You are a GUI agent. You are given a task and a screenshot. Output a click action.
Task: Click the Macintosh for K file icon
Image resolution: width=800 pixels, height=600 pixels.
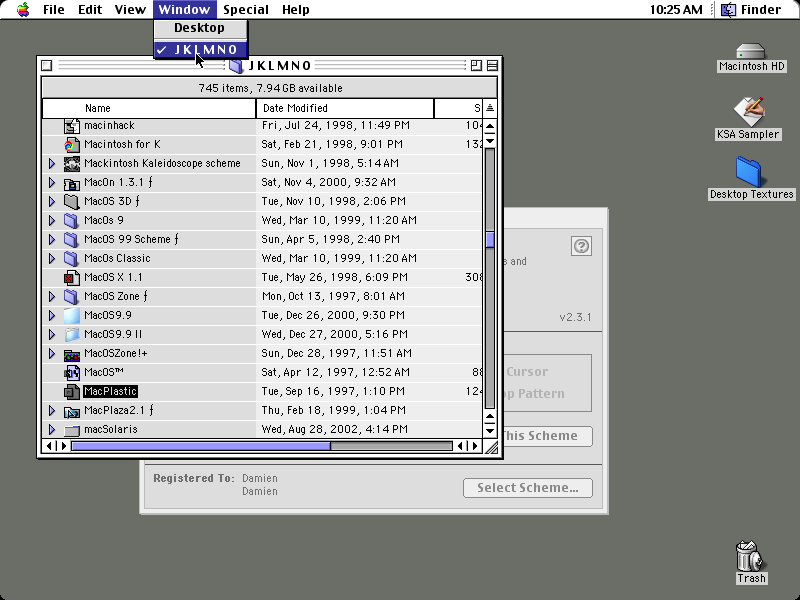pos(72,144)
